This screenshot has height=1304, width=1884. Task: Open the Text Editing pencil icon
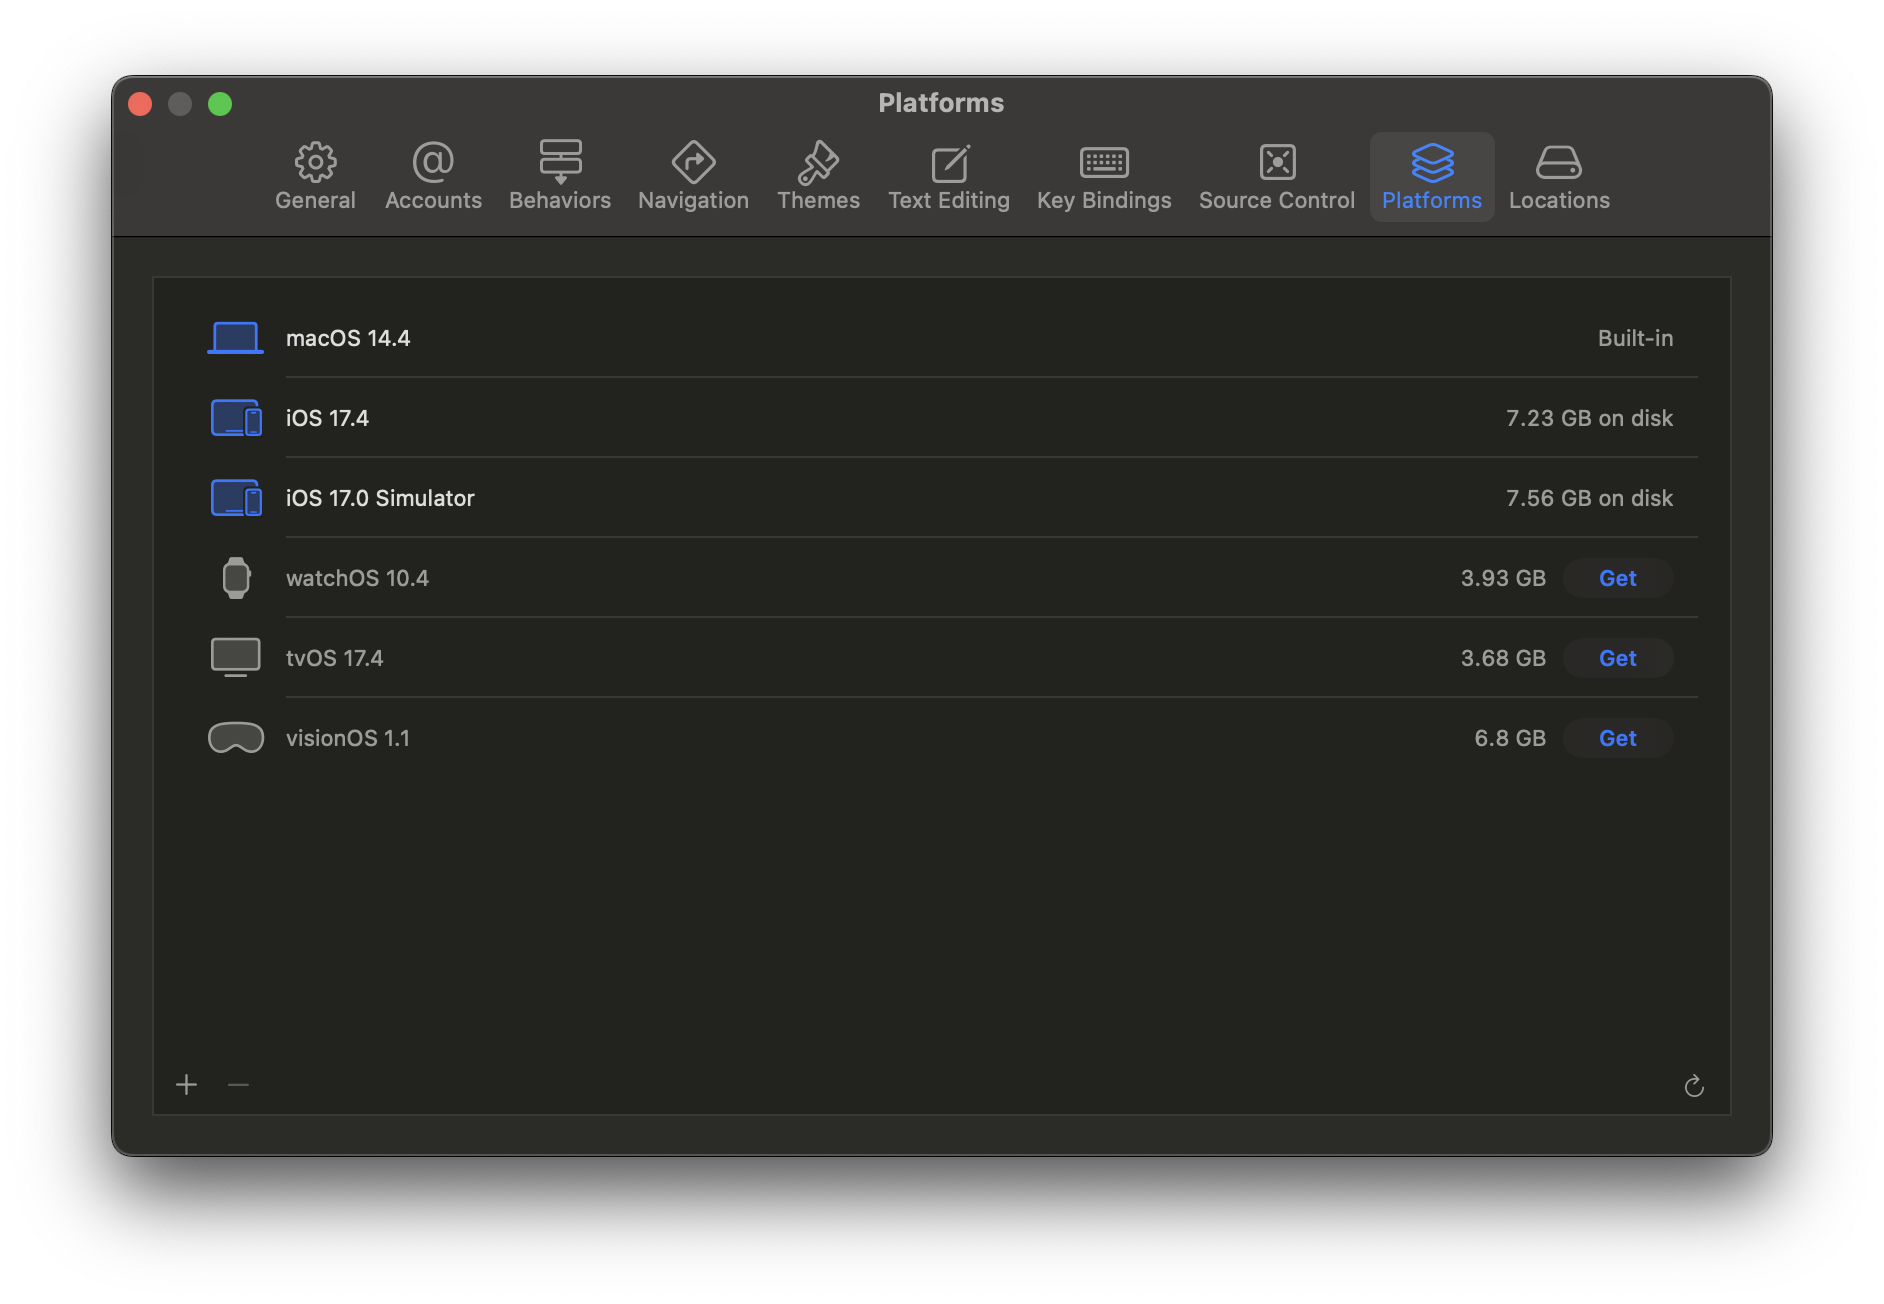(x=949, y=162)
